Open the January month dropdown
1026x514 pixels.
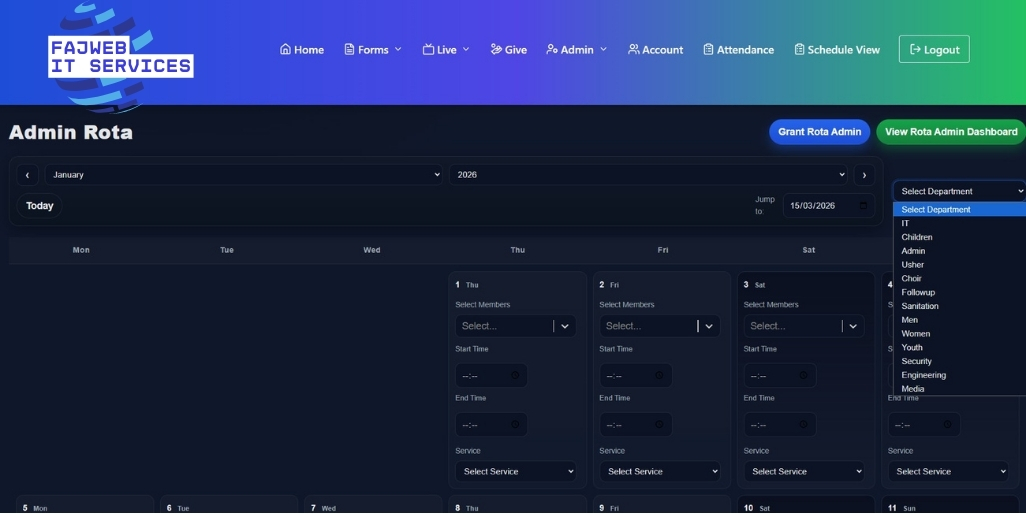point(243,175)
